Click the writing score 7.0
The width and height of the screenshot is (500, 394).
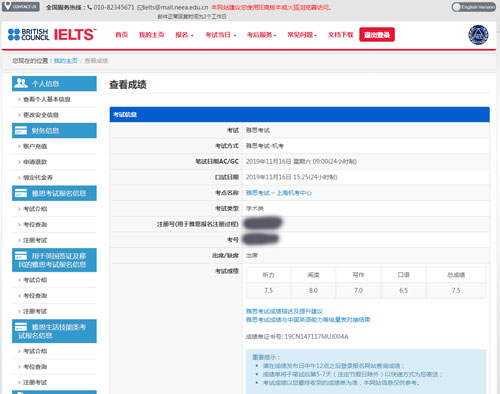[358, 290]
